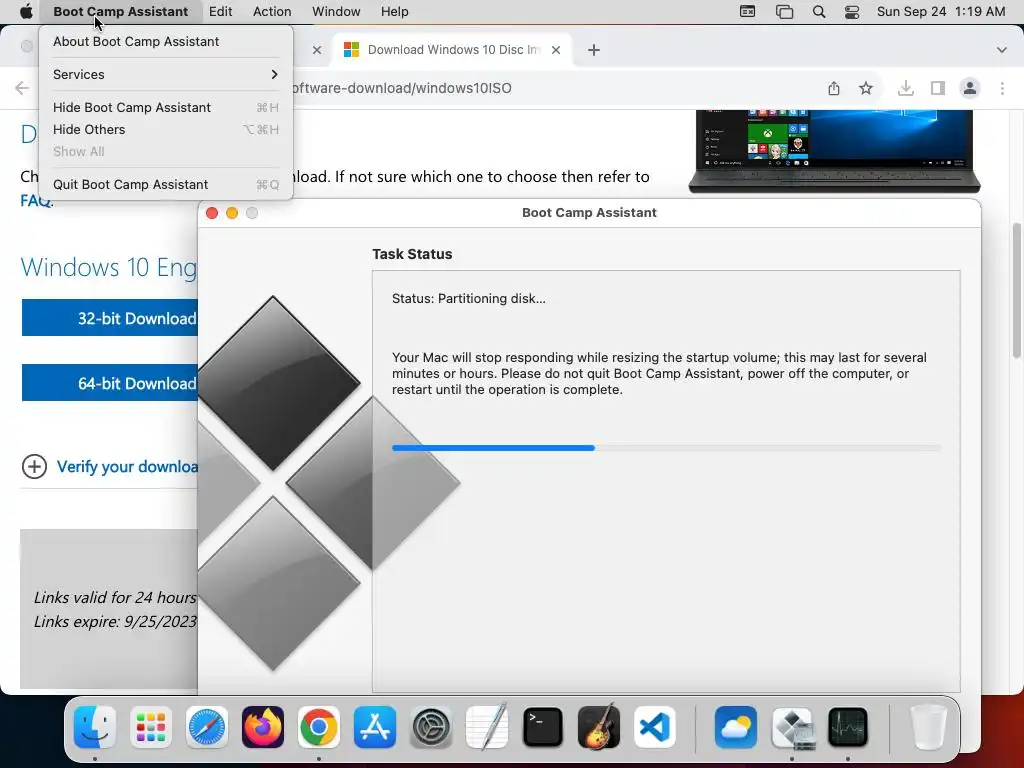Open Spotlight search in menu bar

coord(818,11)
